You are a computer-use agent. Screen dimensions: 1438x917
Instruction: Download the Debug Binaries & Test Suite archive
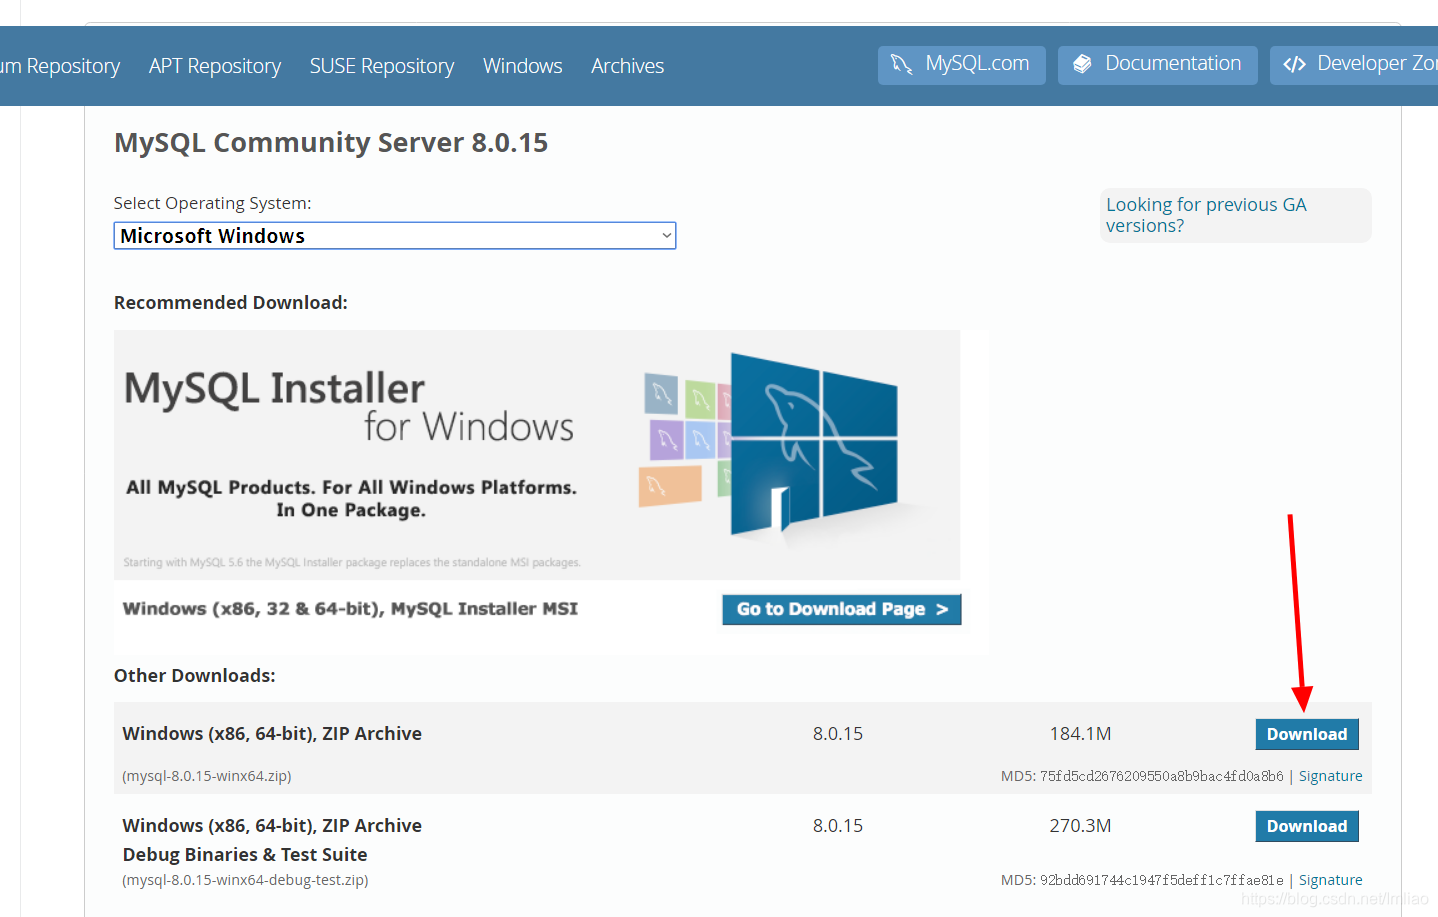(x=1307, y=826)
